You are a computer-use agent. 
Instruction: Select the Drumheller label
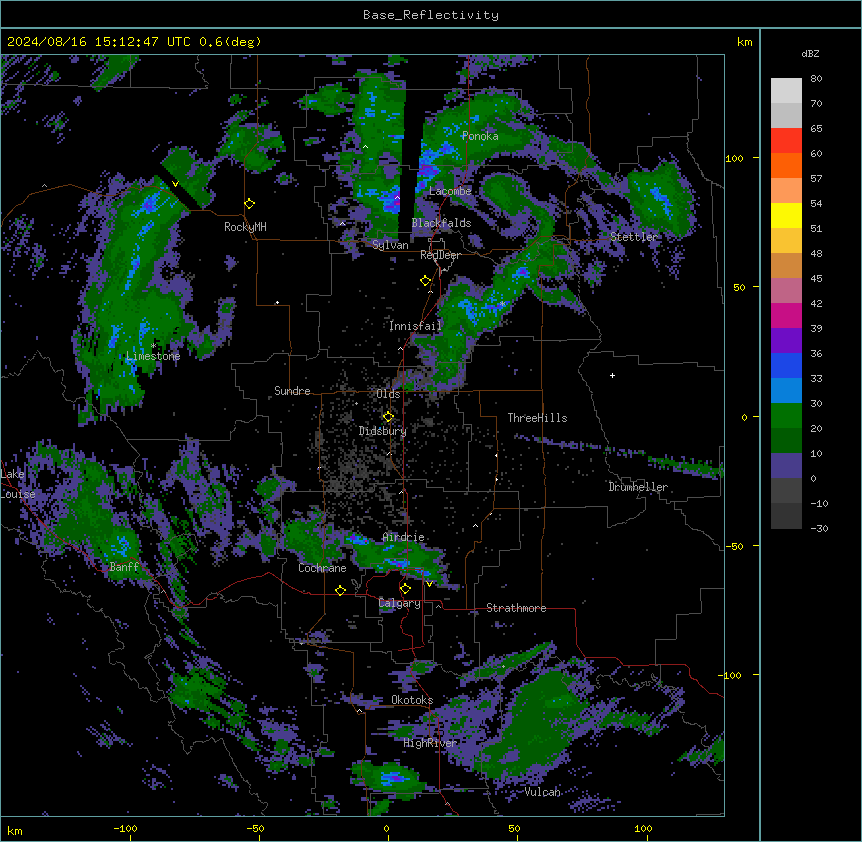pyautogui.click(x=638, y=487)
